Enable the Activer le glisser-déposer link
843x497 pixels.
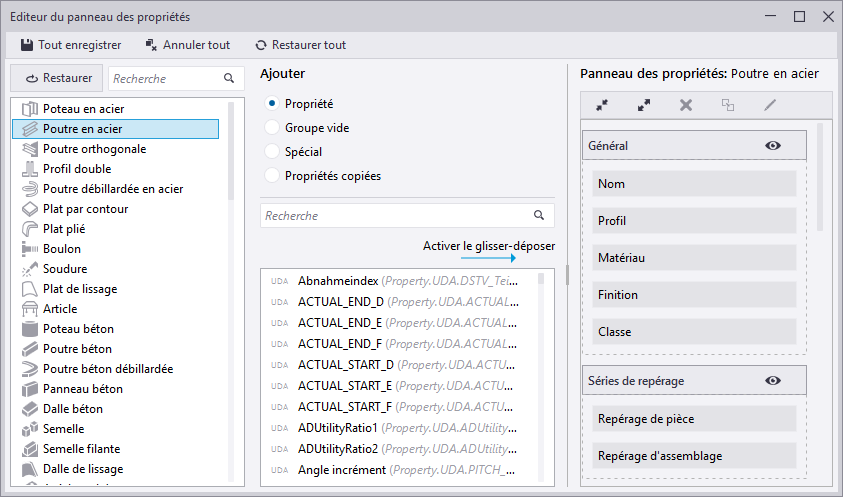point(488,246)
